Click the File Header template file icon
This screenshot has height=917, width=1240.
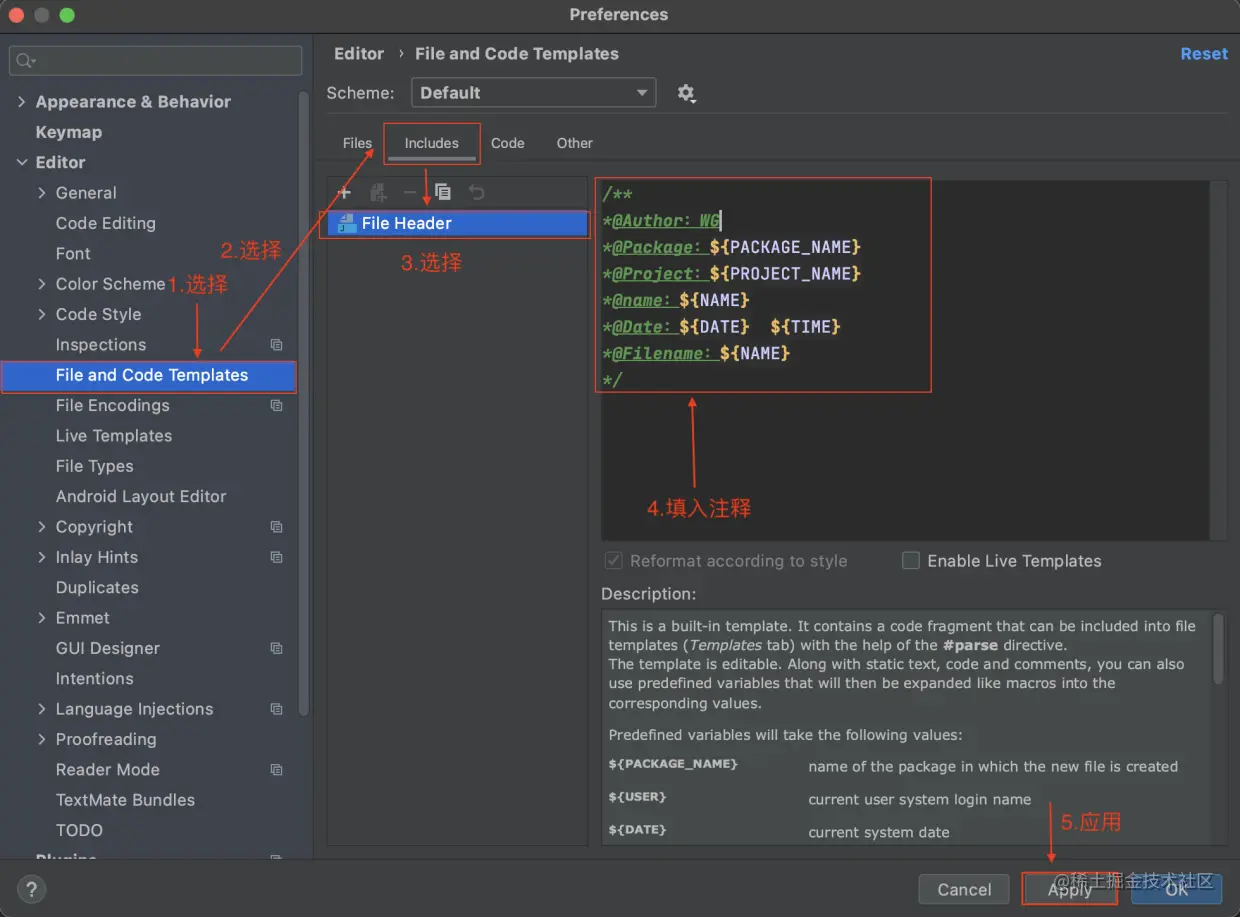[x=347, y=223]
